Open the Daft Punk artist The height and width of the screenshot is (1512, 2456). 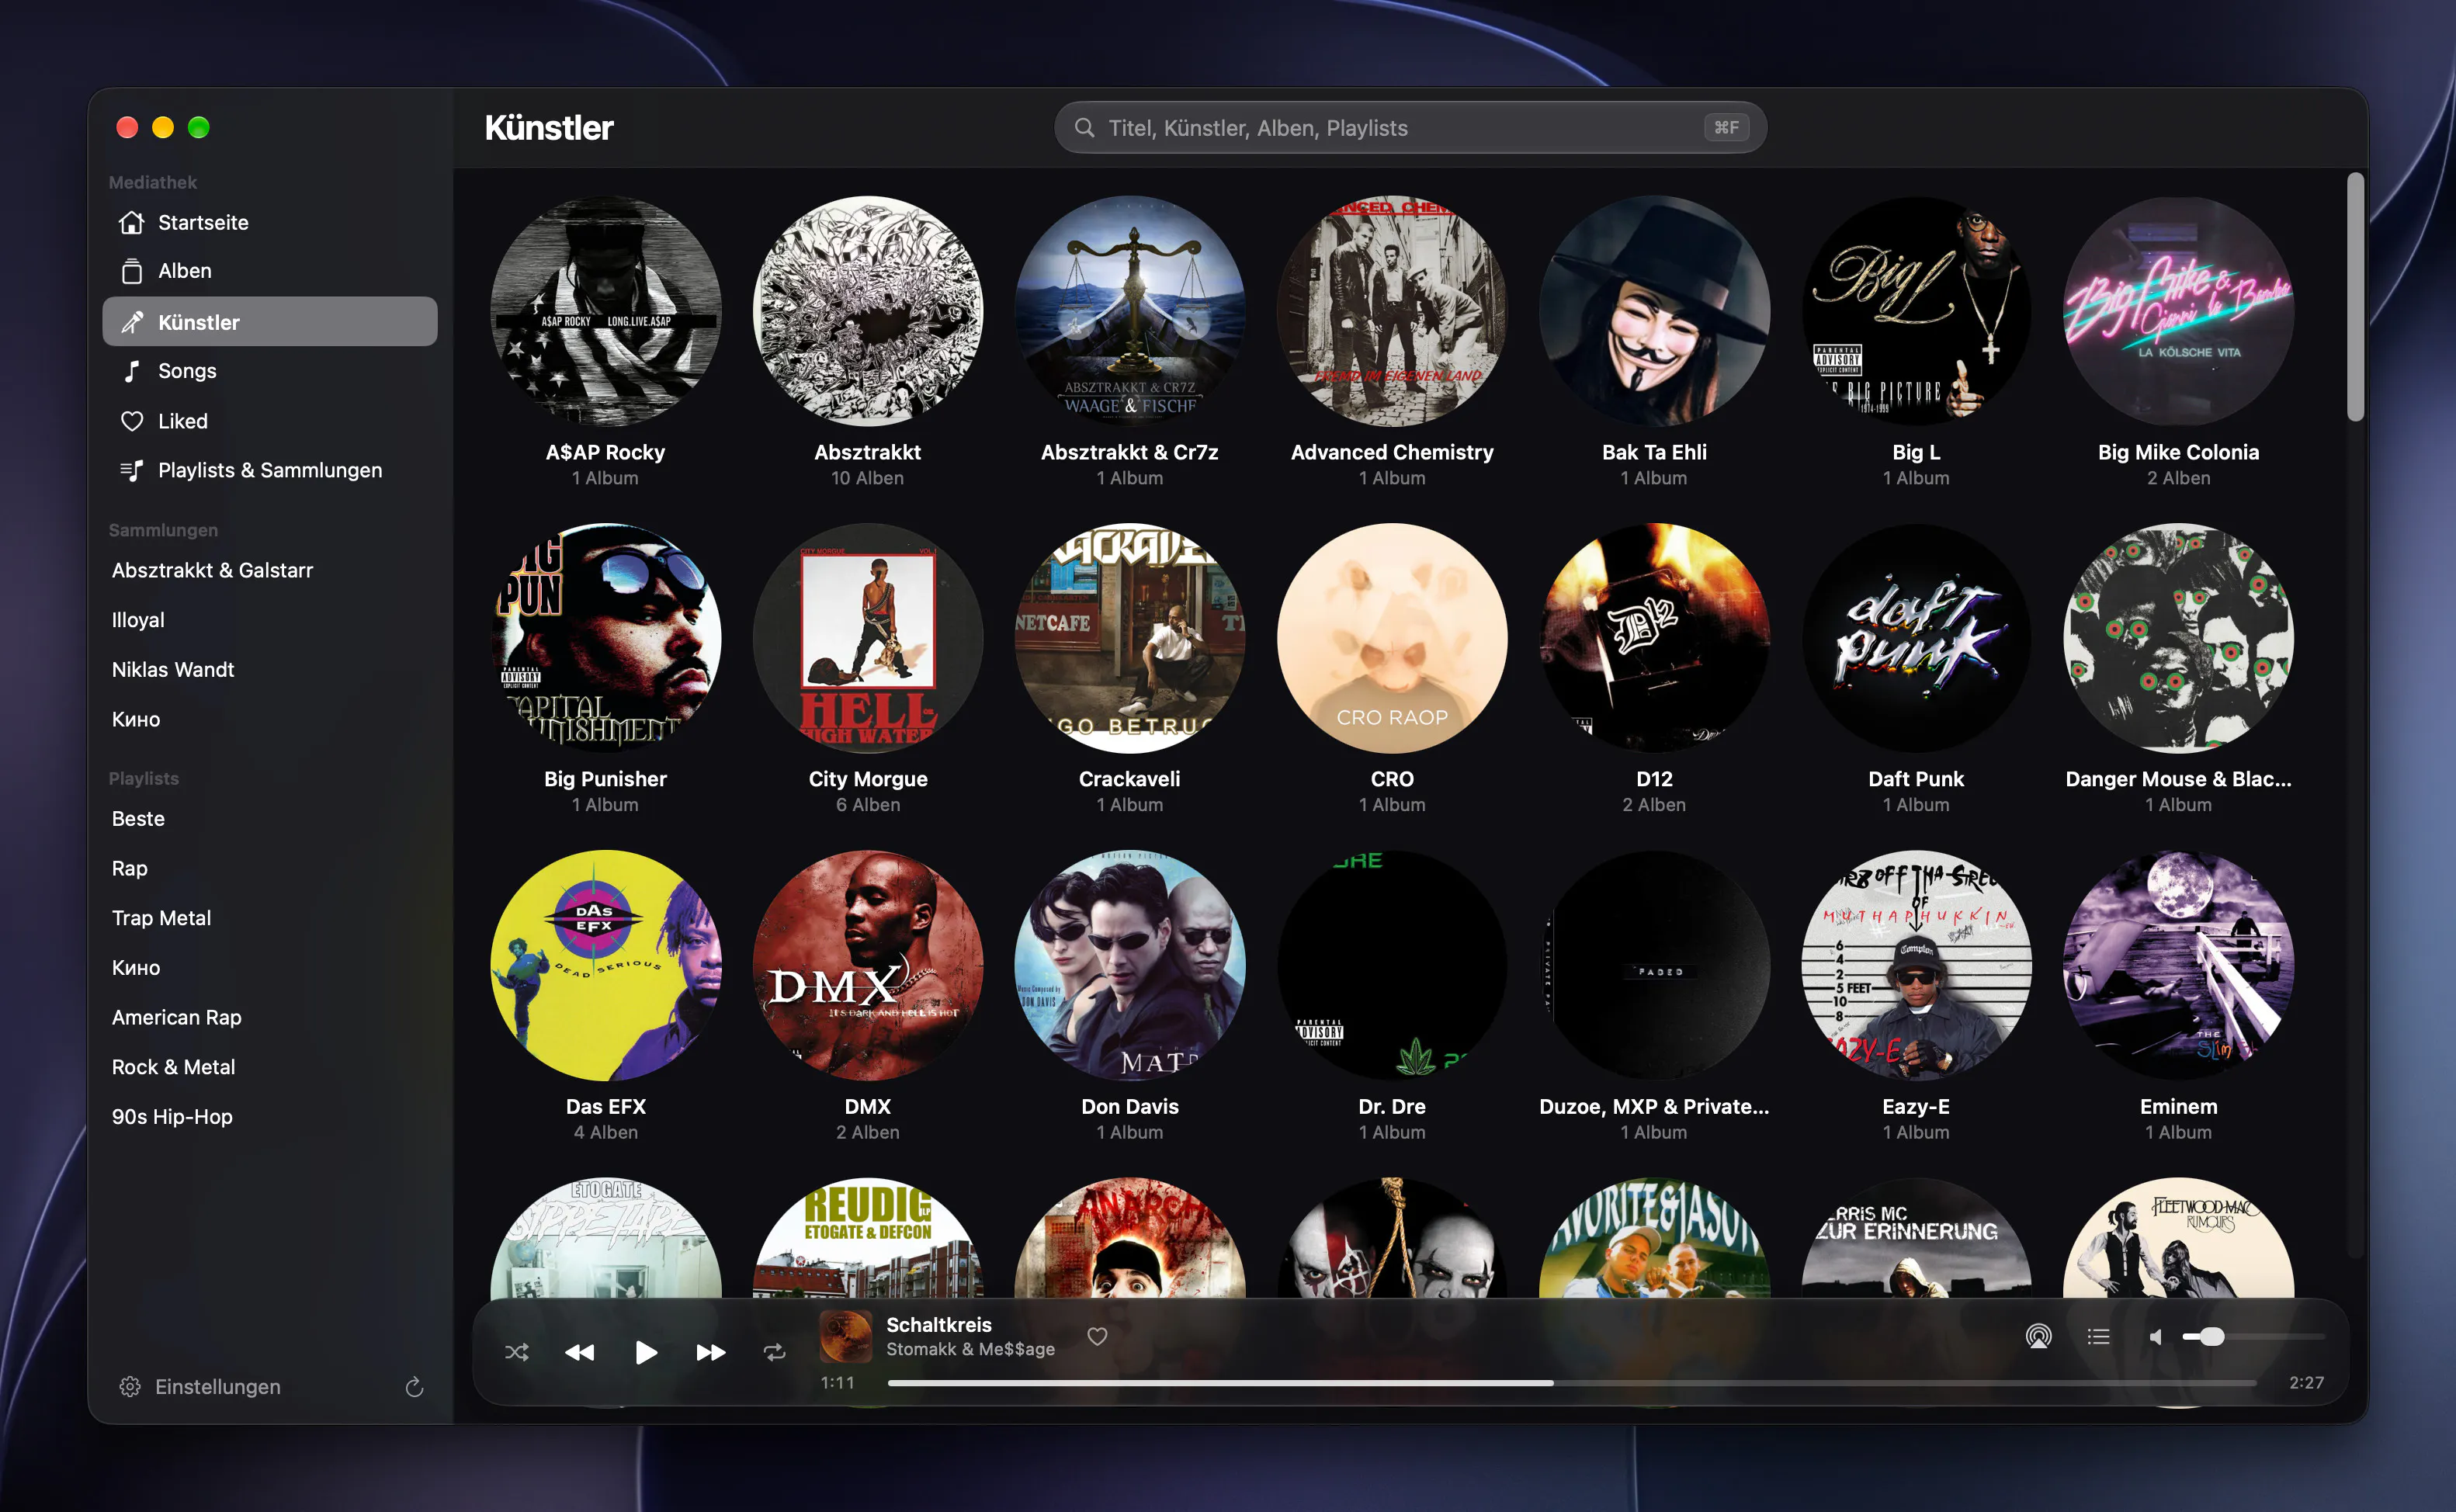pos(1916,638)
